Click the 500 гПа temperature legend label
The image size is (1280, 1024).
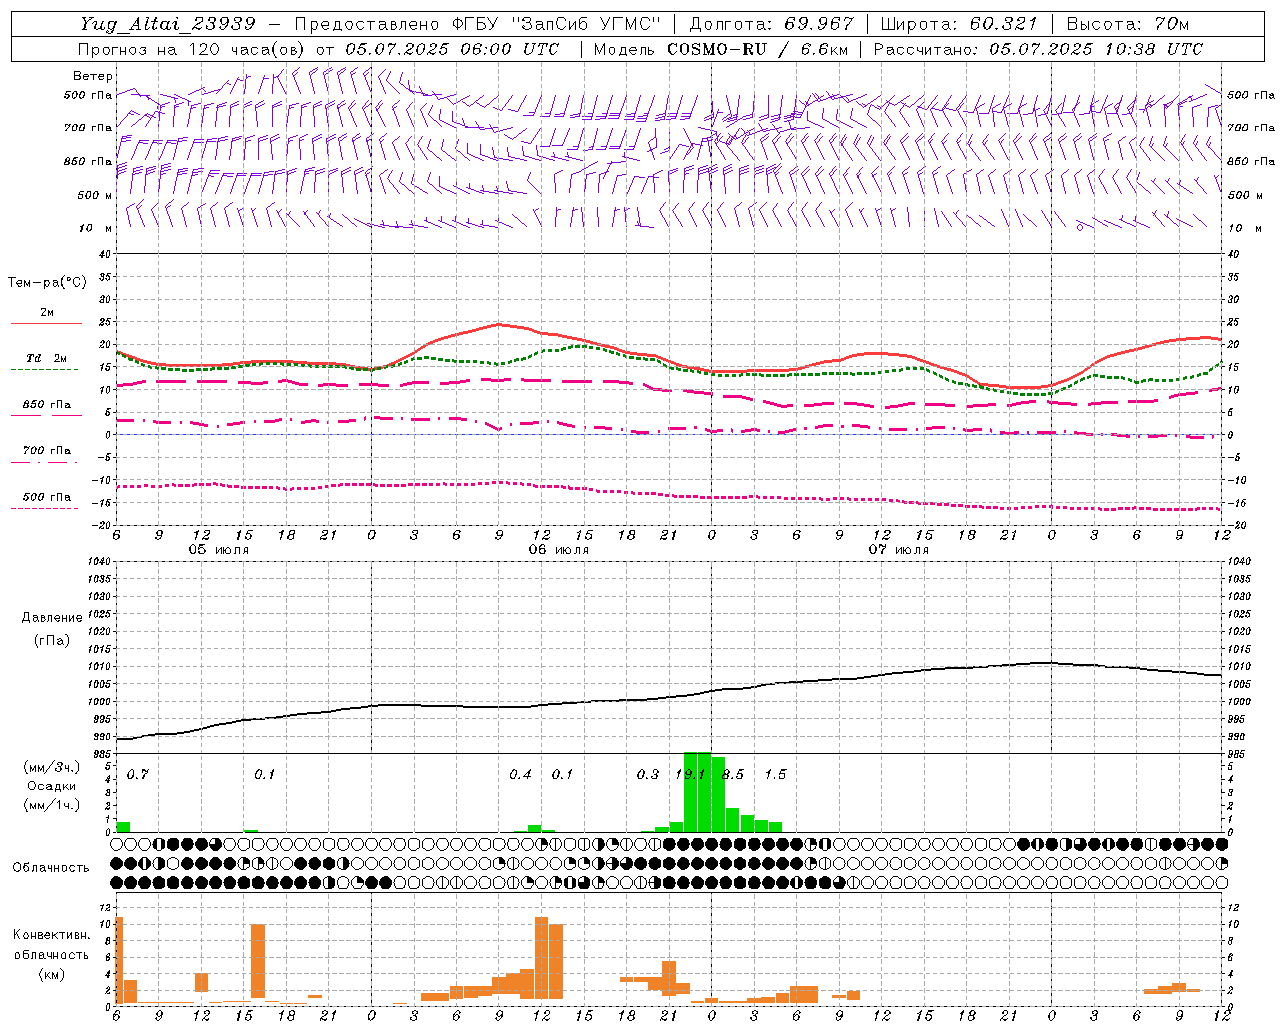coord(46,497)
